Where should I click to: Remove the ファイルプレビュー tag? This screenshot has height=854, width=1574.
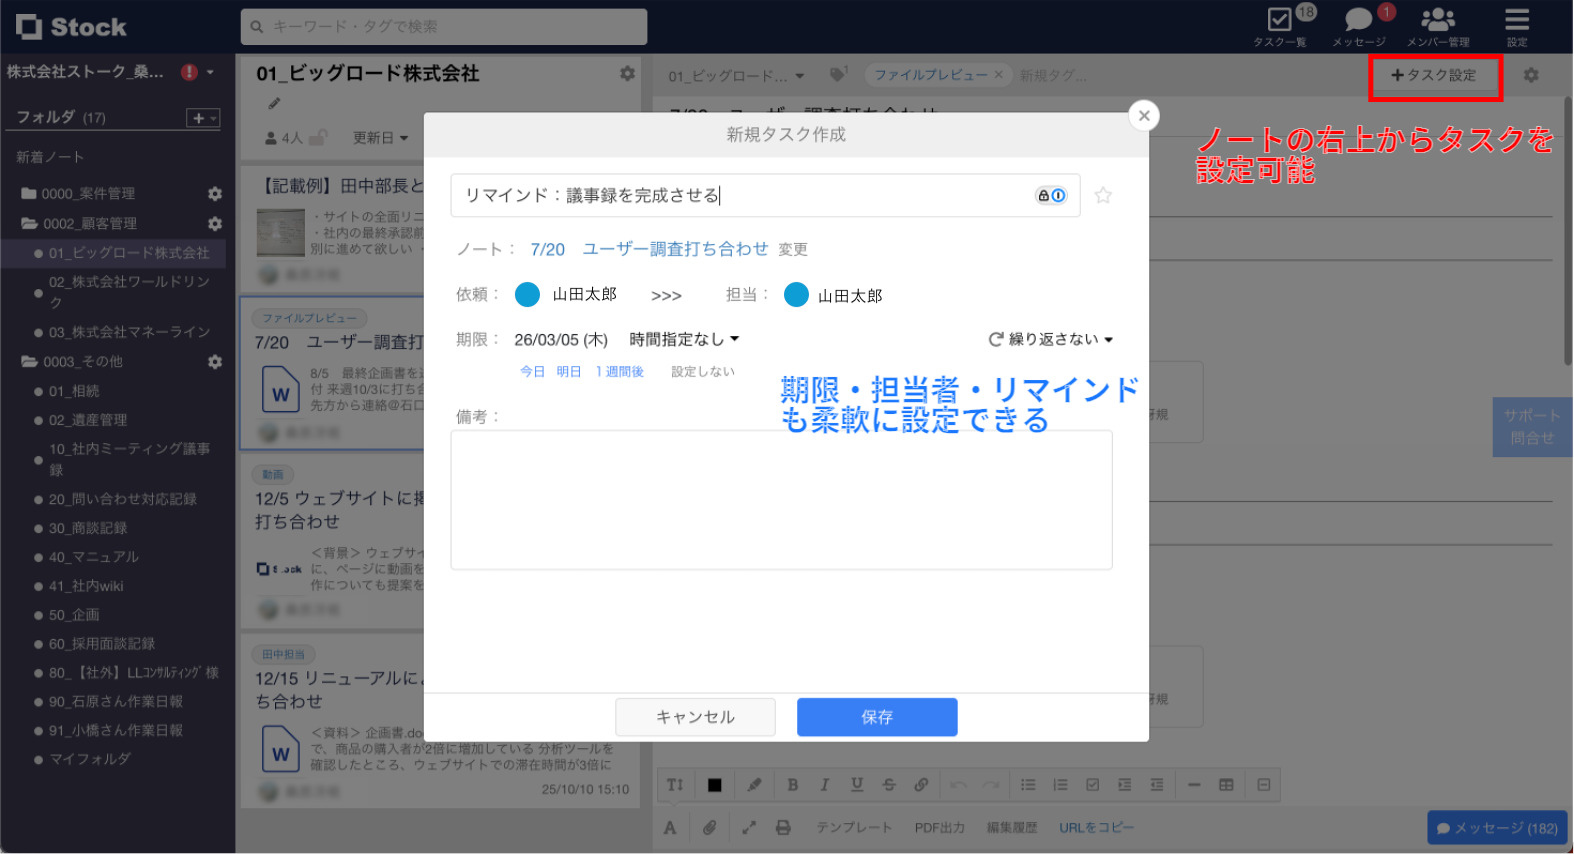tap(998, 75)
